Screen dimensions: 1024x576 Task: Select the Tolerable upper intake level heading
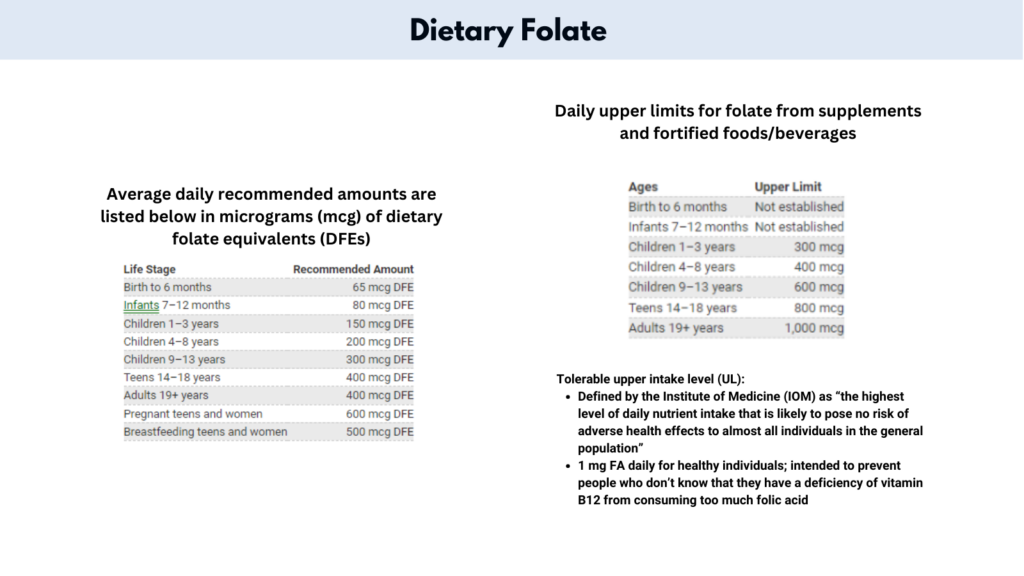click(650, 379)
